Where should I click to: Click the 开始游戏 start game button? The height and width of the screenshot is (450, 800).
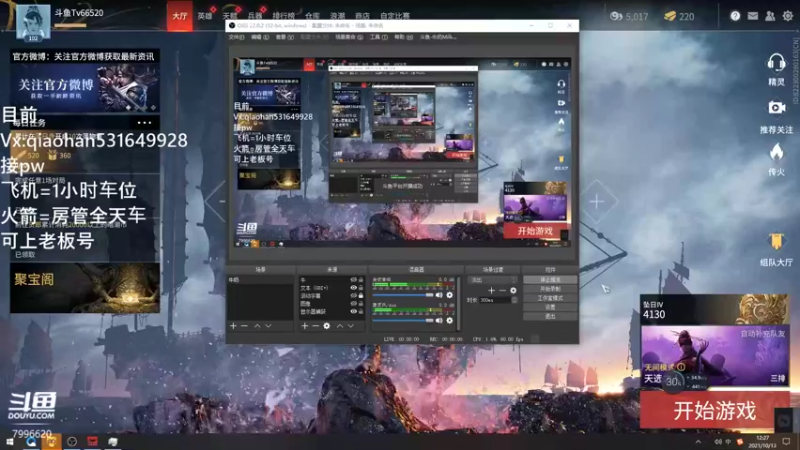point(714,410)
